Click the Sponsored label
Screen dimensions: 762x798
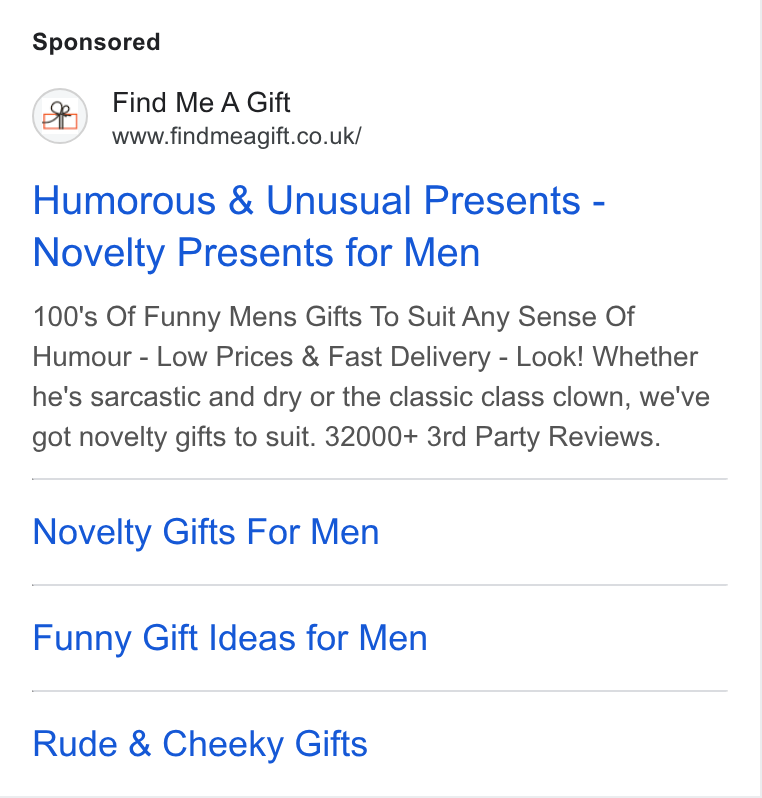[96, 42]
